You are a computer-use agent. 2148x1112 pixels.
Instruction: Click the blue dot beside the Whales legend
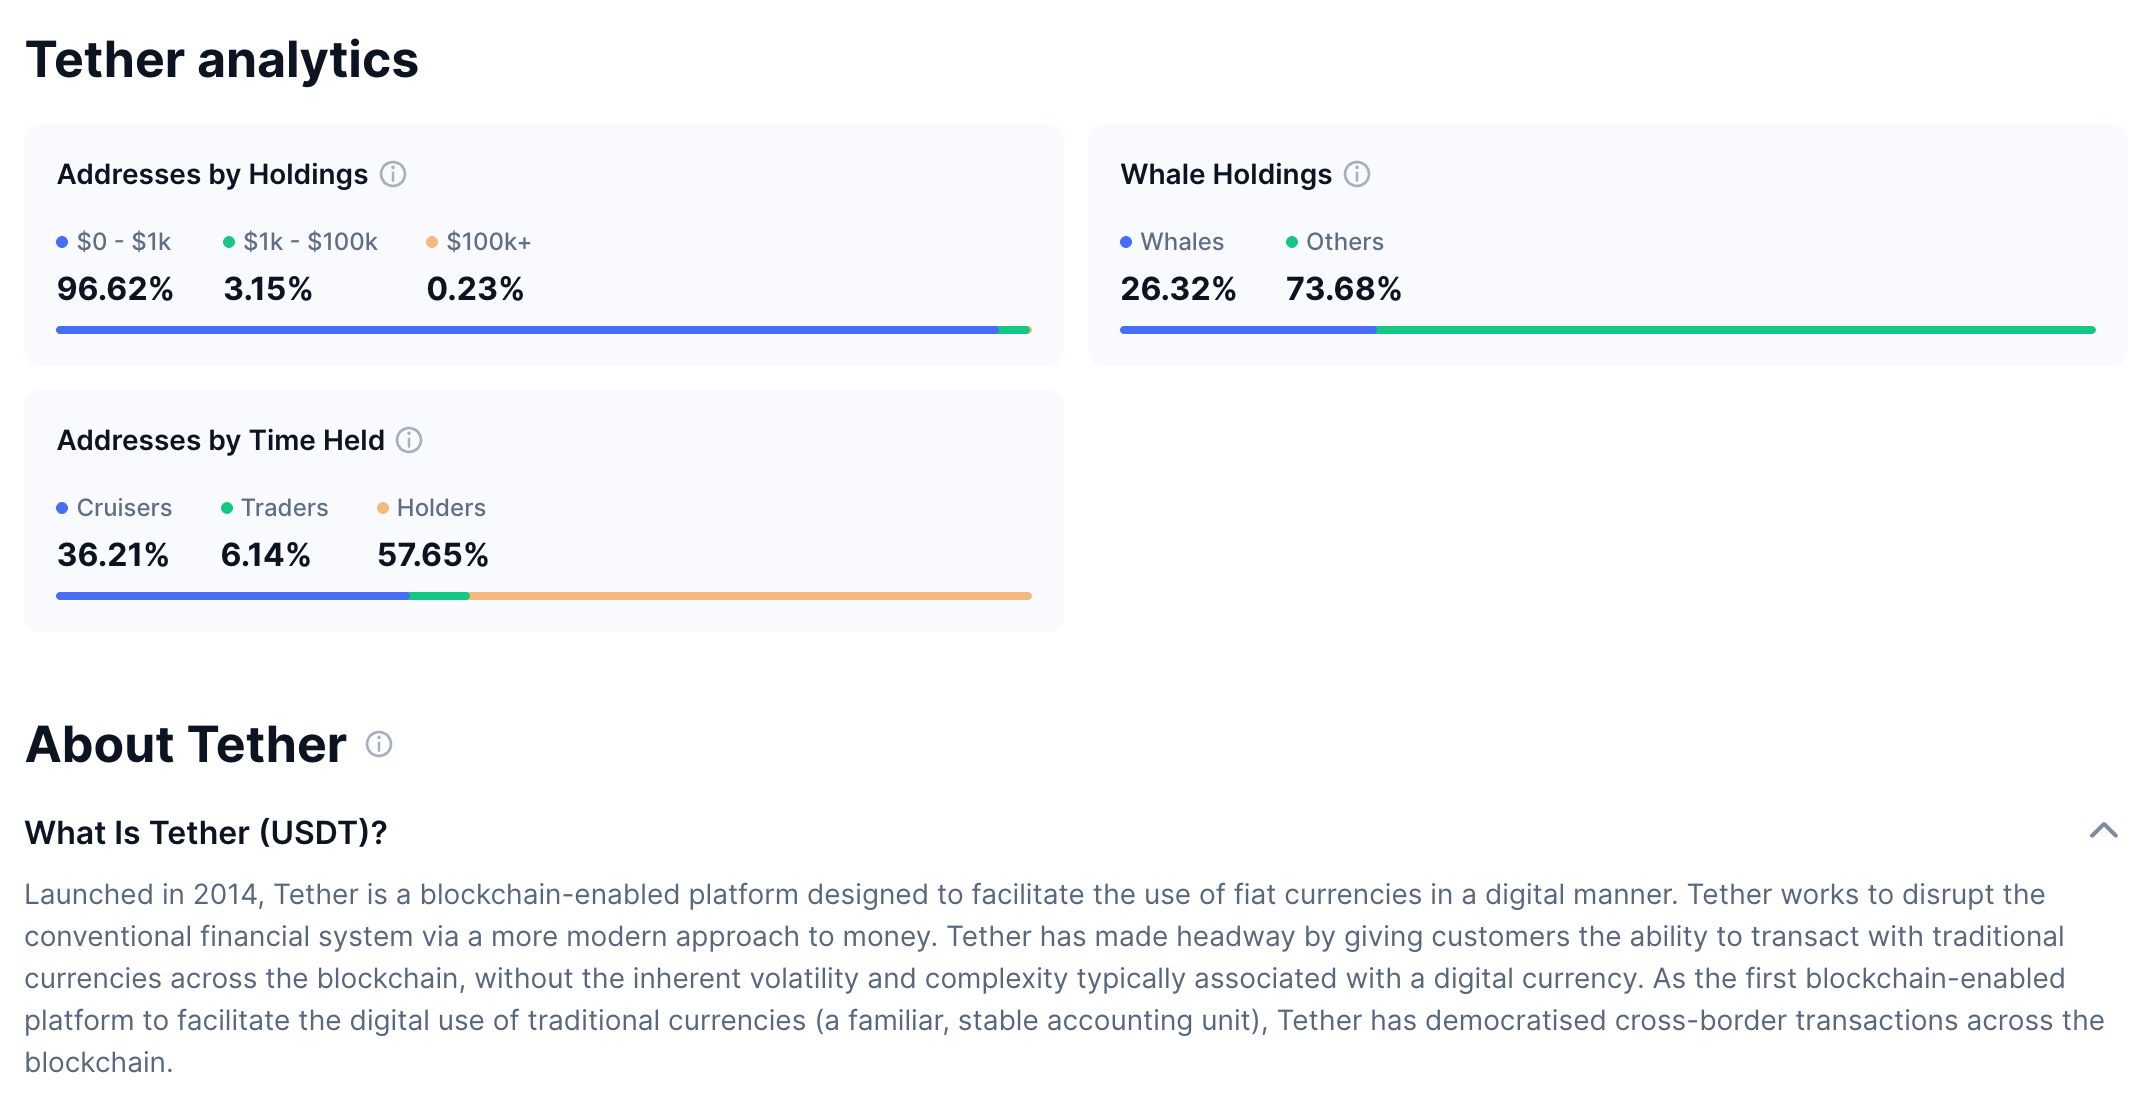click(x=1128, y=241)
